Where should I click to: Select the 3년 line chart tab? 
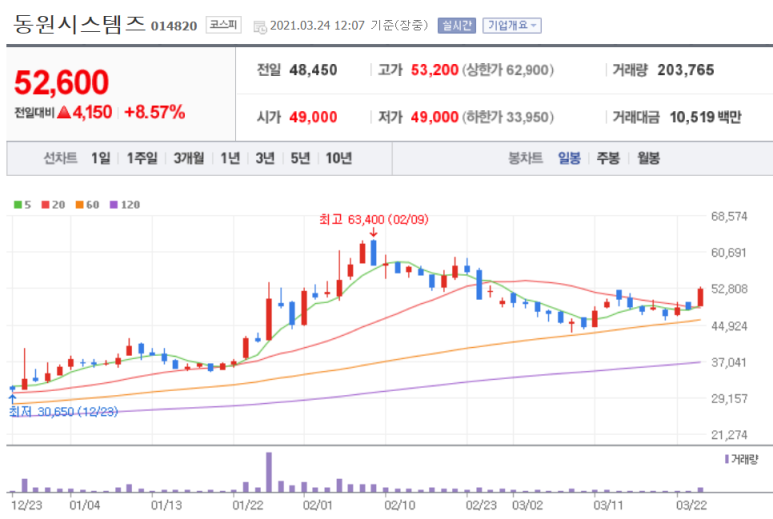click(x=265, y=158)
